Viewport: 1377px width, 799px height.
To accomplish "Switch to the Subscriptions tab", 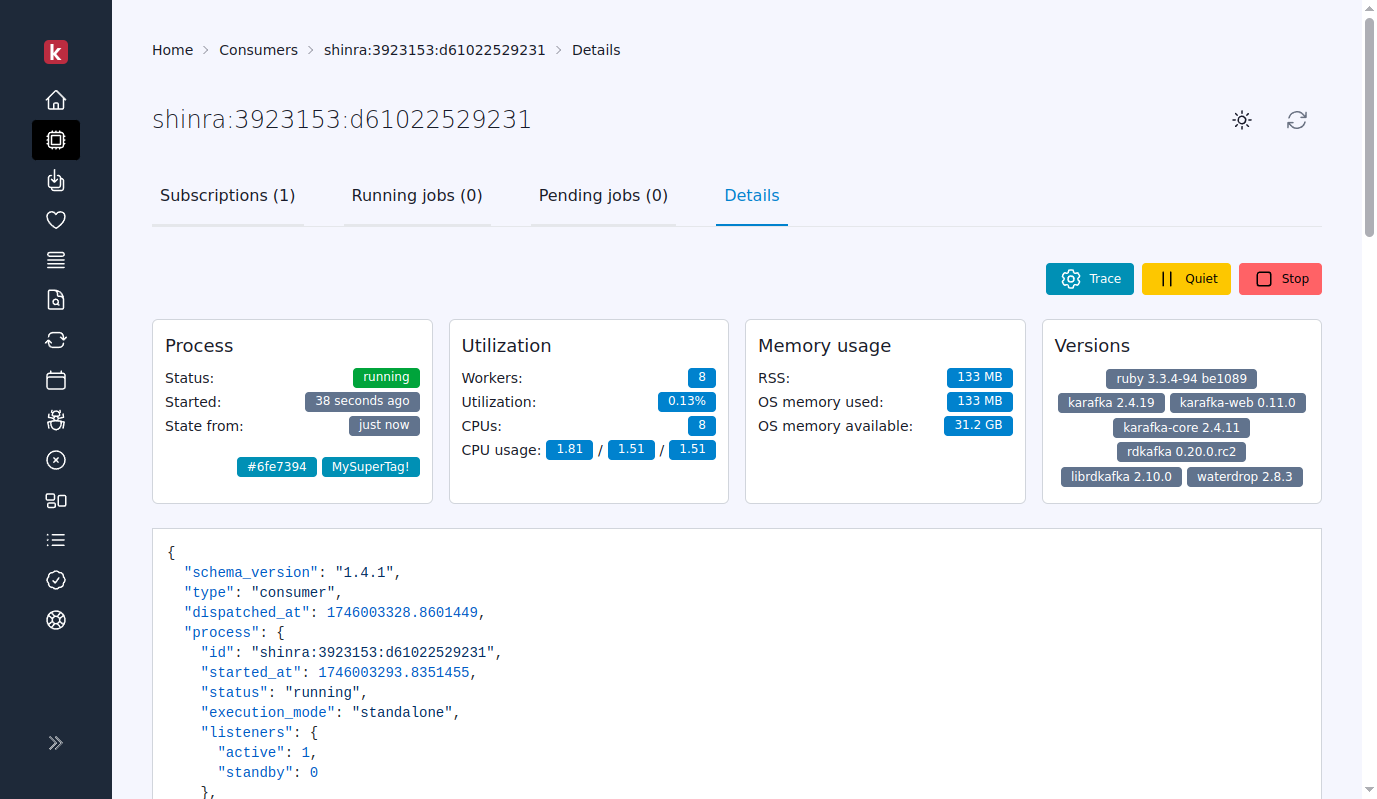I will tap(227, 195).
